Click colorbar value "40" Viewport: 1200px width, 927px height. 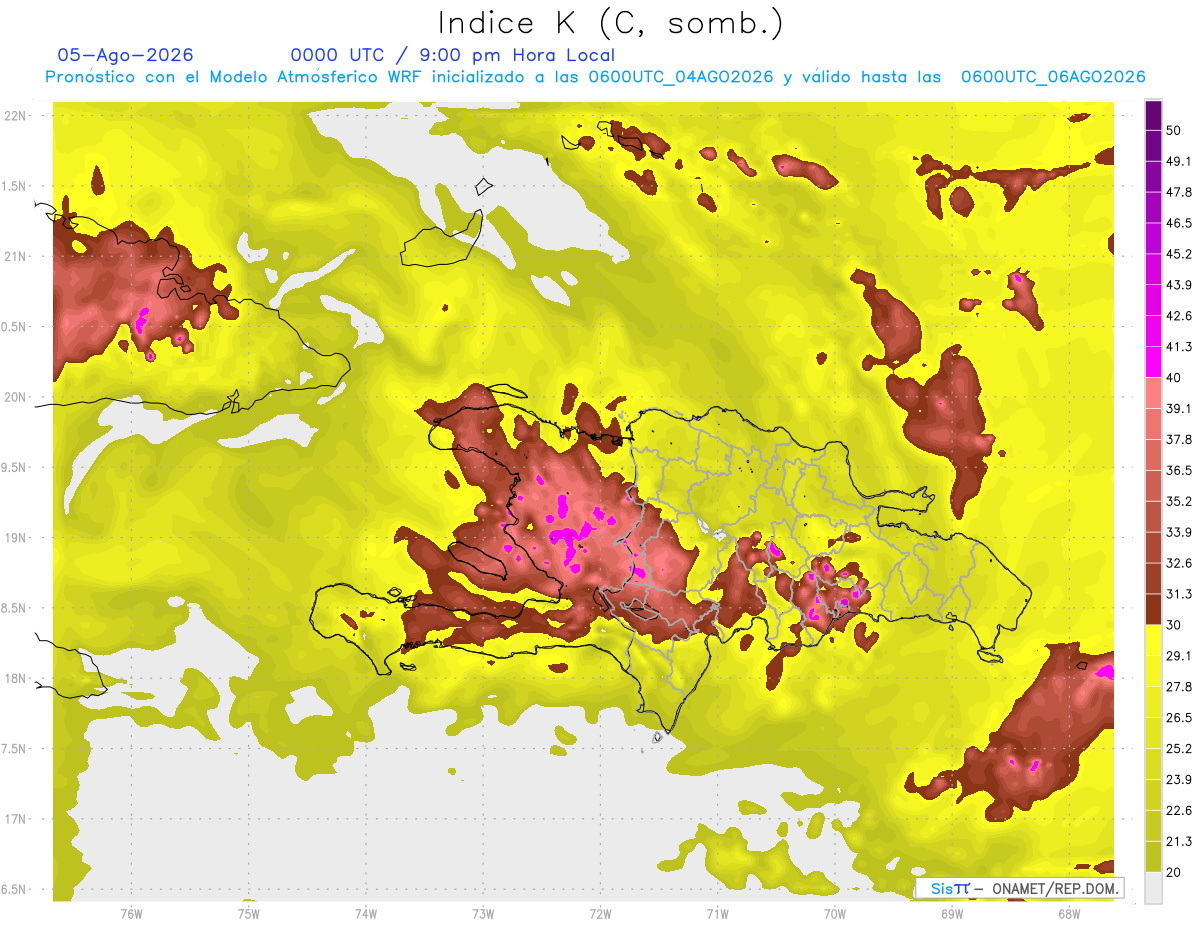[1174, 378]
